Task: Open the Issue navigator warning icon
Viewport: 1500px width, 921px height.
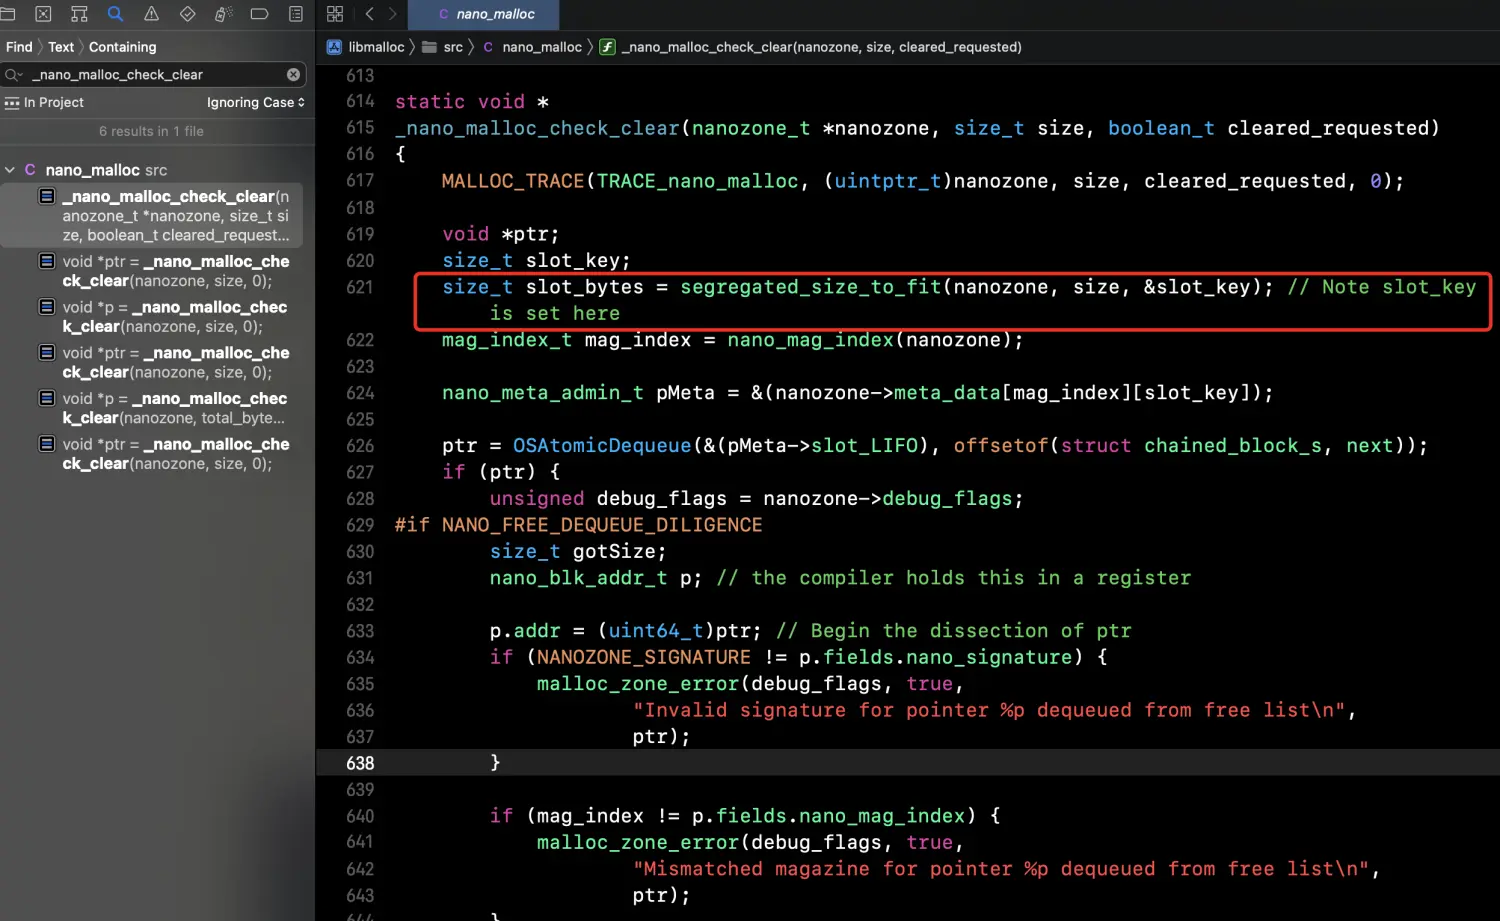Action: 151,14
